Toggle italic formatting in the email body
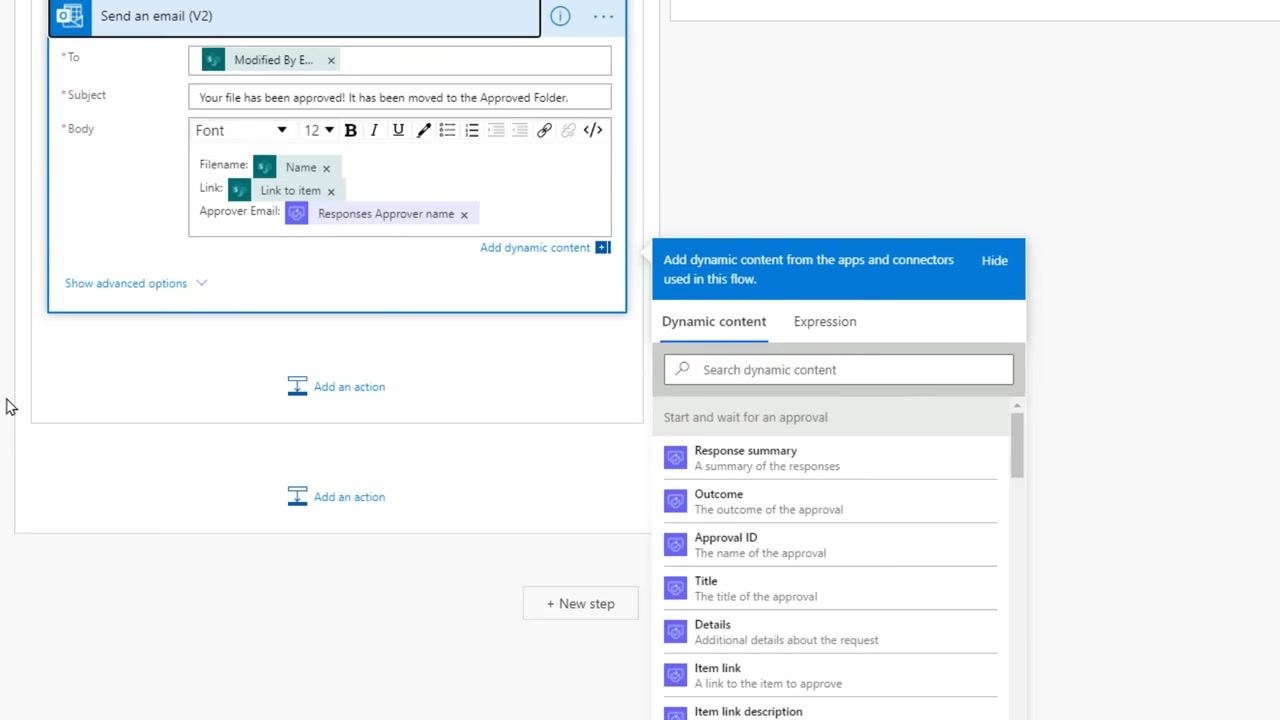1280x720 pixels. 374,130
